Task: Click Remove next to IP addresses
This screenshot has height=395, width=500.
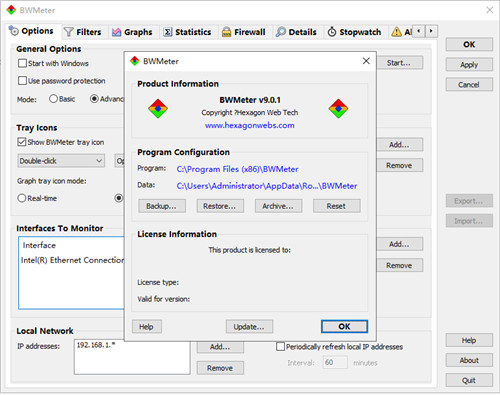Action: (x=220, y=368)
